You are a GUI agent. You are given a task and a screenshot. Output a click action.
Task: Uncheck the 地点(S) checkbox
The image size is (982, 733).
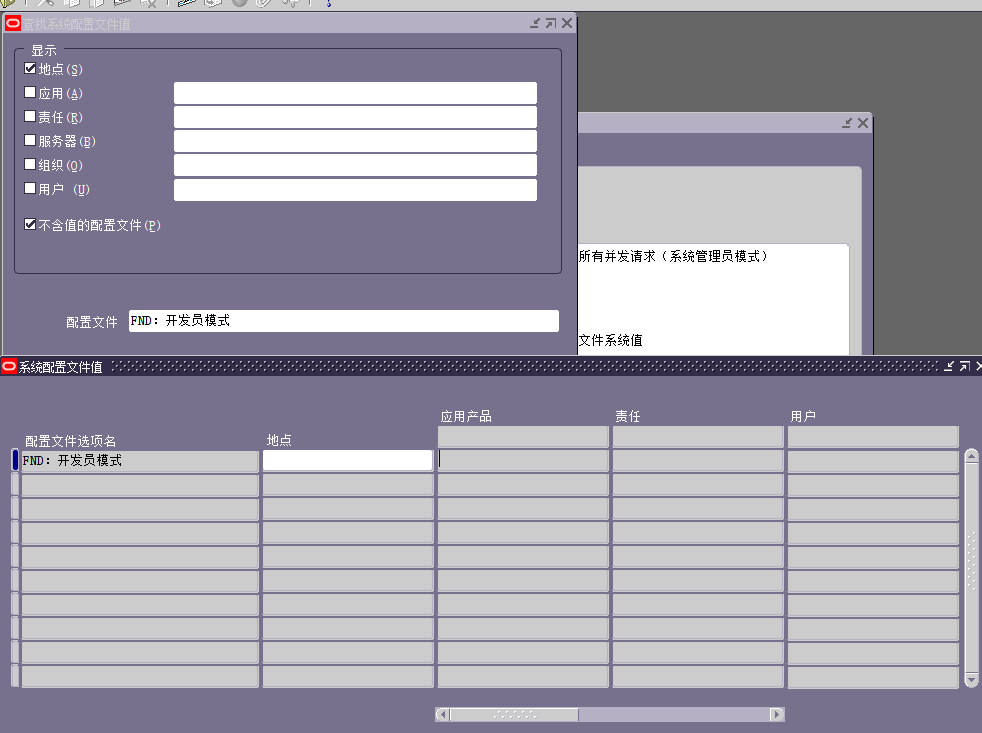coord(29,68)
